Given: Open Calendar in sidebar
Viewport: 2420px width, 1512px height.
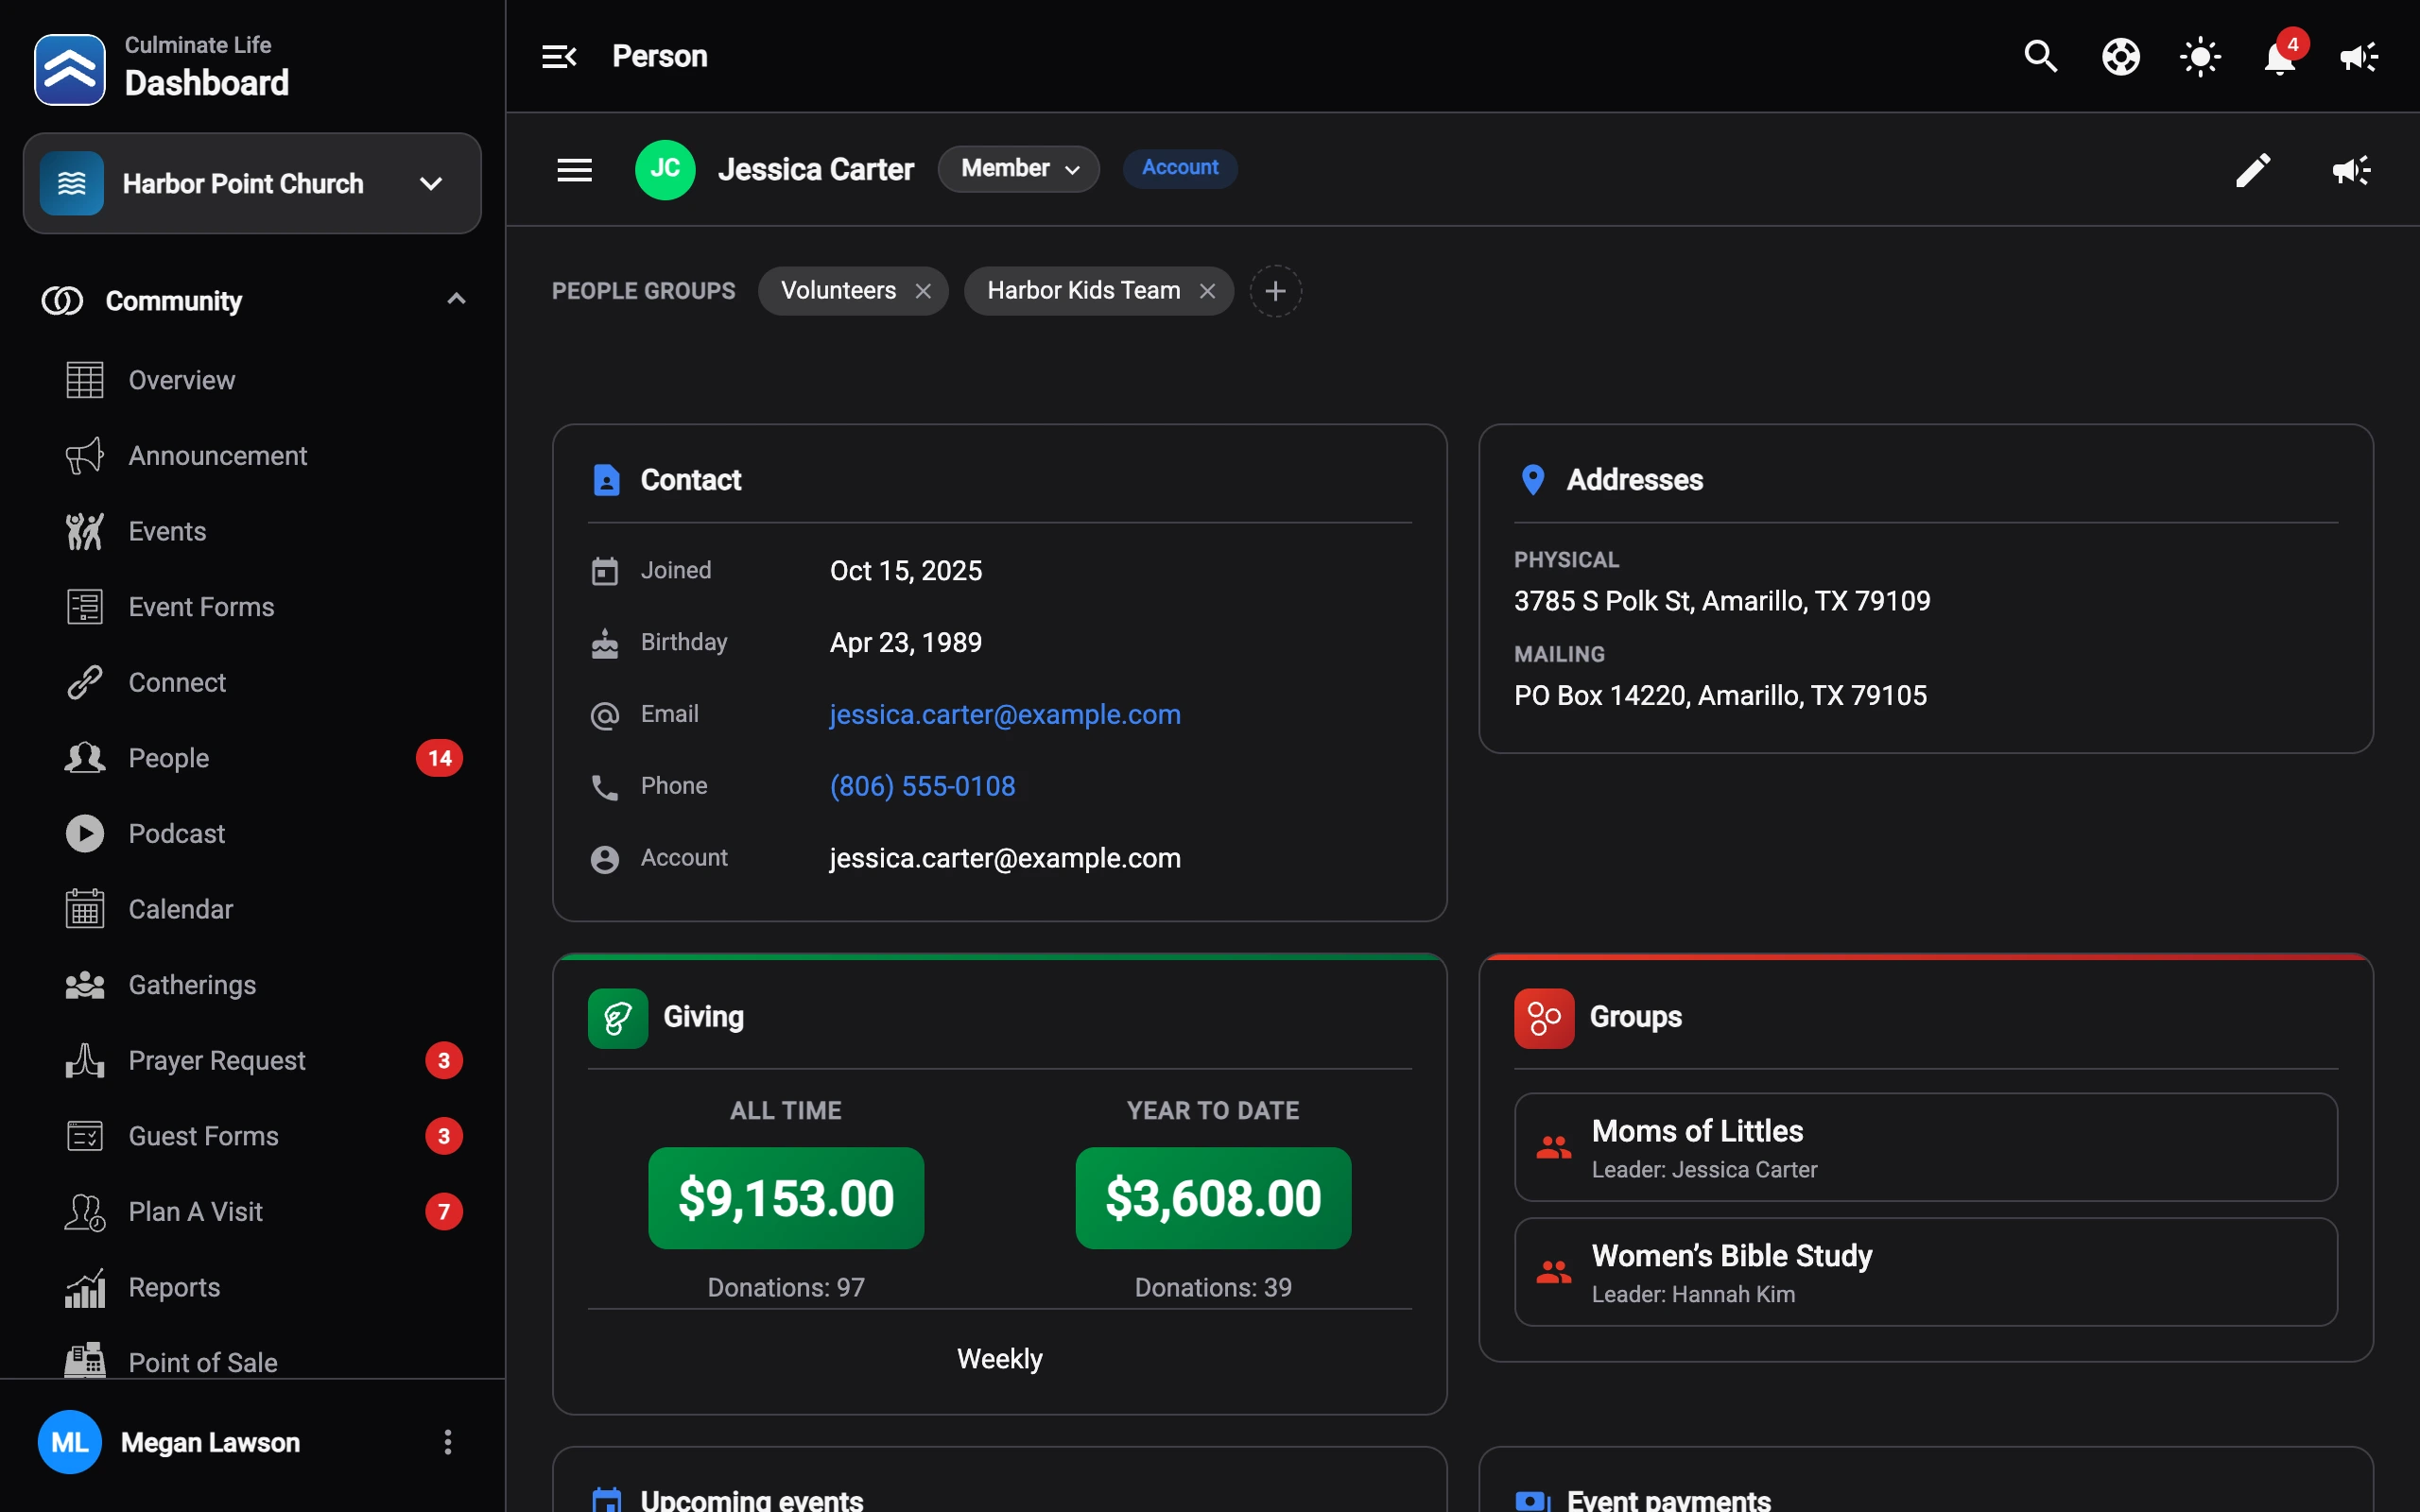Looking at the screenshot, I should pos(252,909).
